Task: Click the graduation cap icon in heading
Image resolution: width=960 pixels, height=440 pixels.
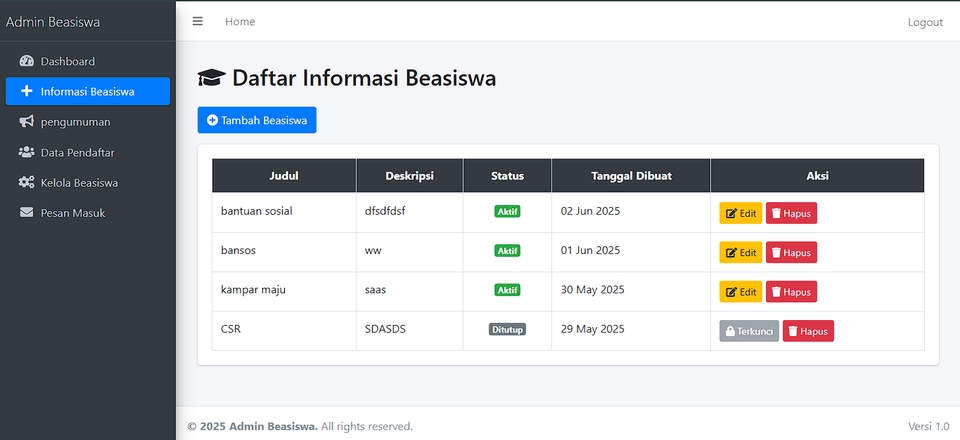Action: (x=210, y=78)
